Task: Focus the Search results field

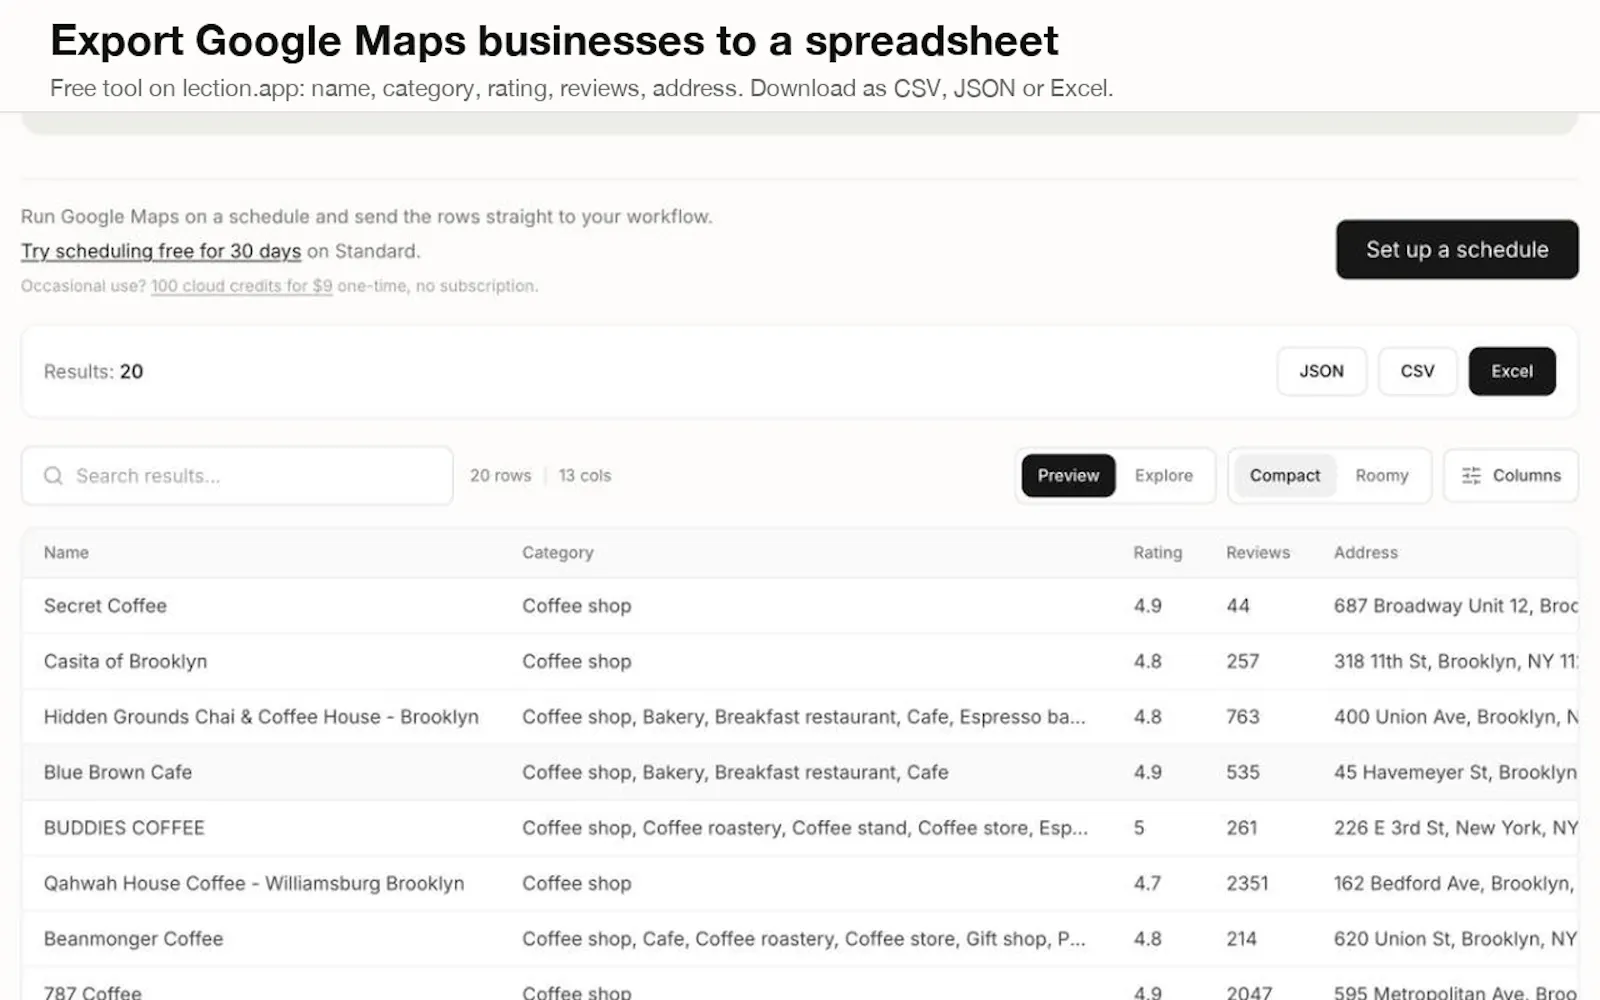Action: [x=237, y=476]
